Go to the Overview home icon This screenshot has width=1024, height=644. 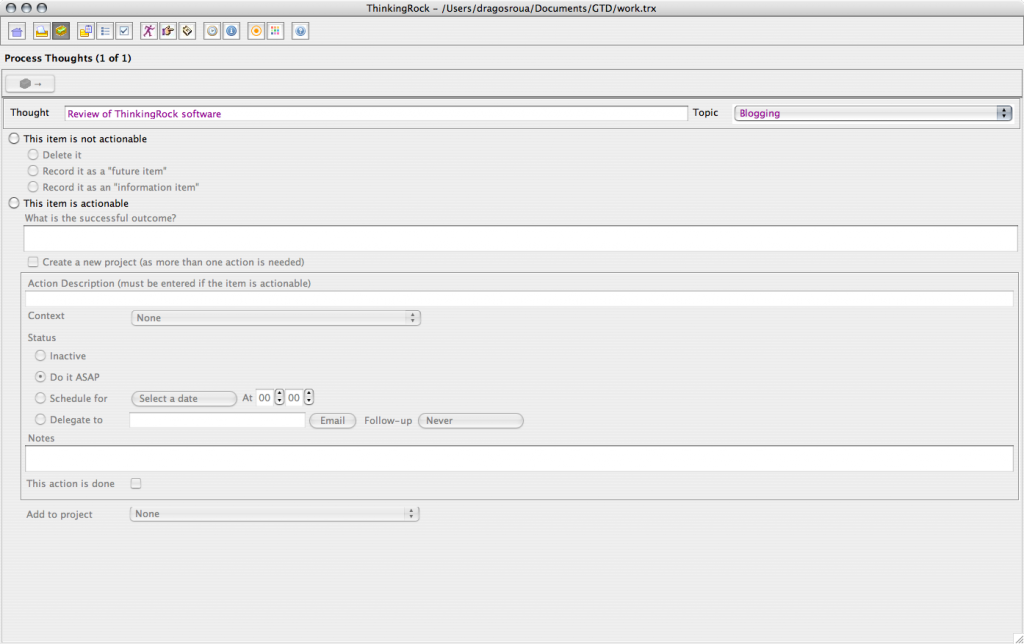[x=17, y=31]
